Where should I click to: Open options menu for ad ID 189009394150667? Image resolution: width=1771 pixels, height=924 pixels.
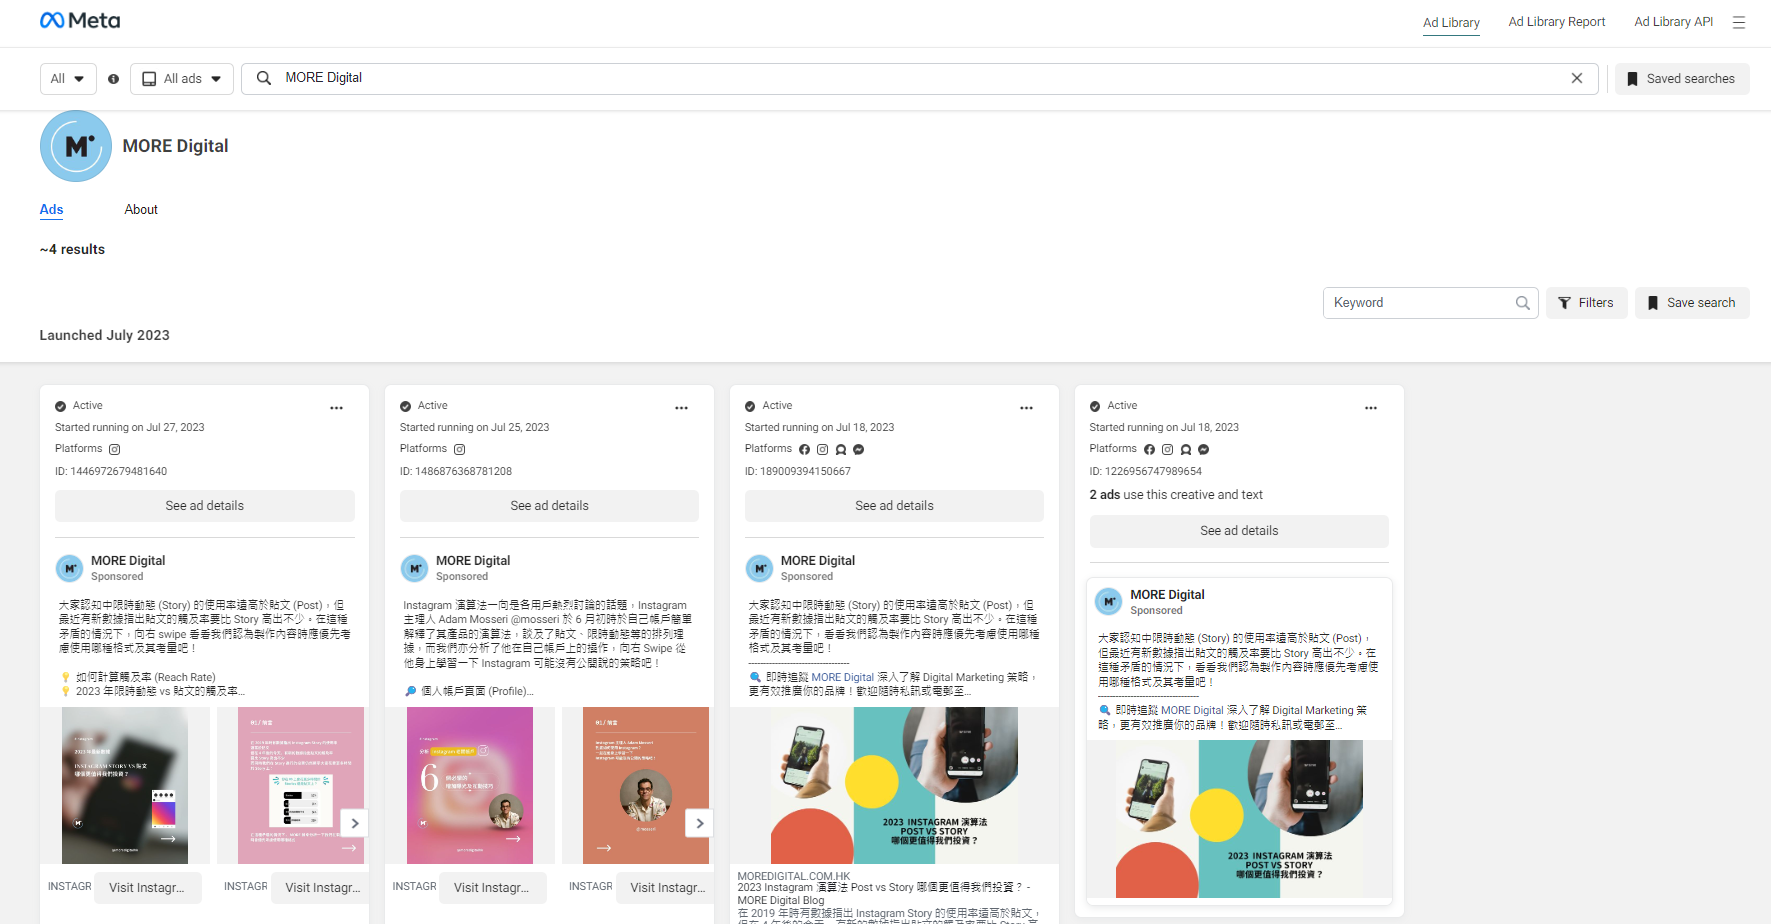coord(1027,408)
